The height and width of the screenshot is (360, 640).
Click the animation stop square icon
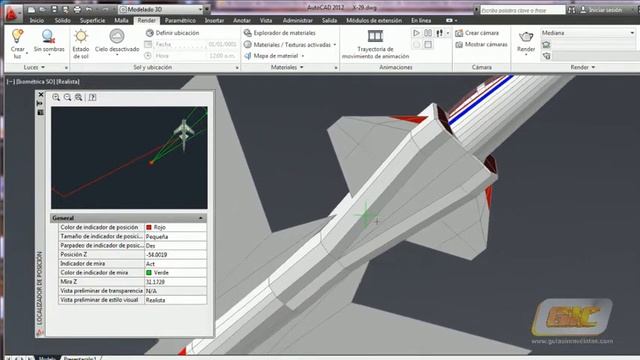coord(428,44)
